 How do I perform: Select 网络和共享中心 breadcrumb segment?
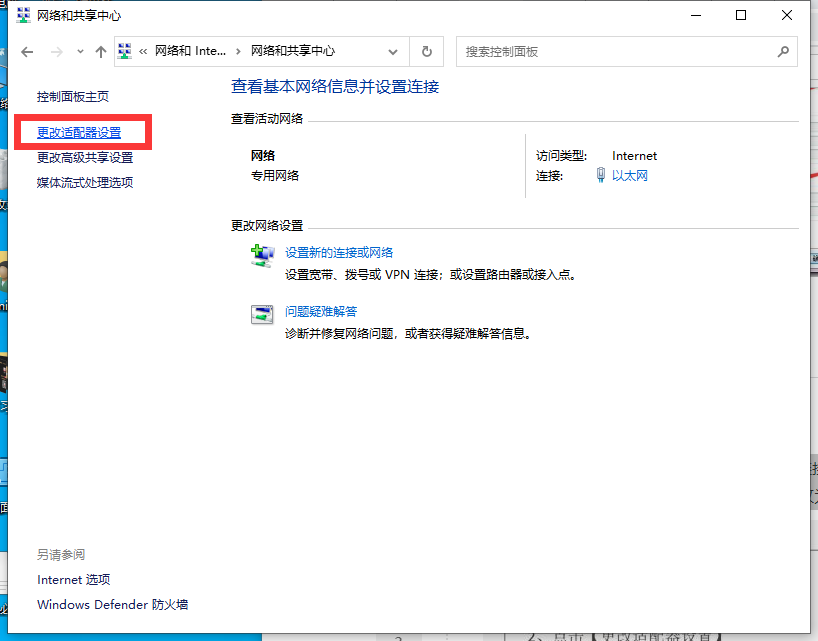pos(292,52)
